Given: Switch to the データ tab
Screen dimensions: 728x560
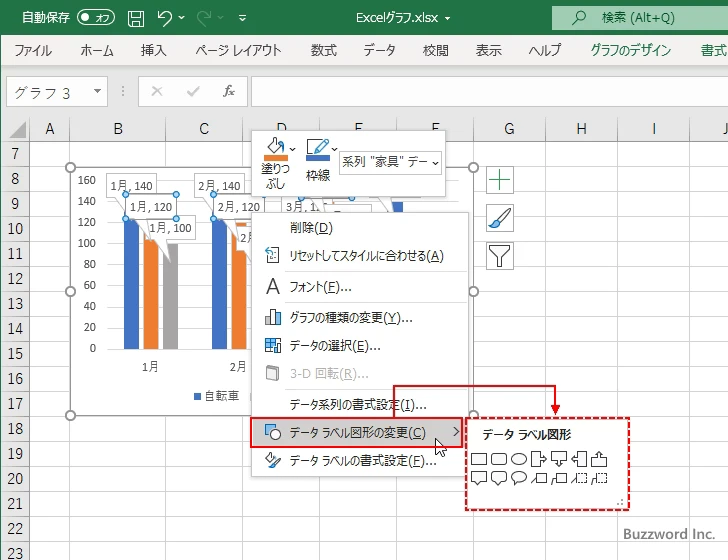Looking at the screenshot, I should pos(379,50).
